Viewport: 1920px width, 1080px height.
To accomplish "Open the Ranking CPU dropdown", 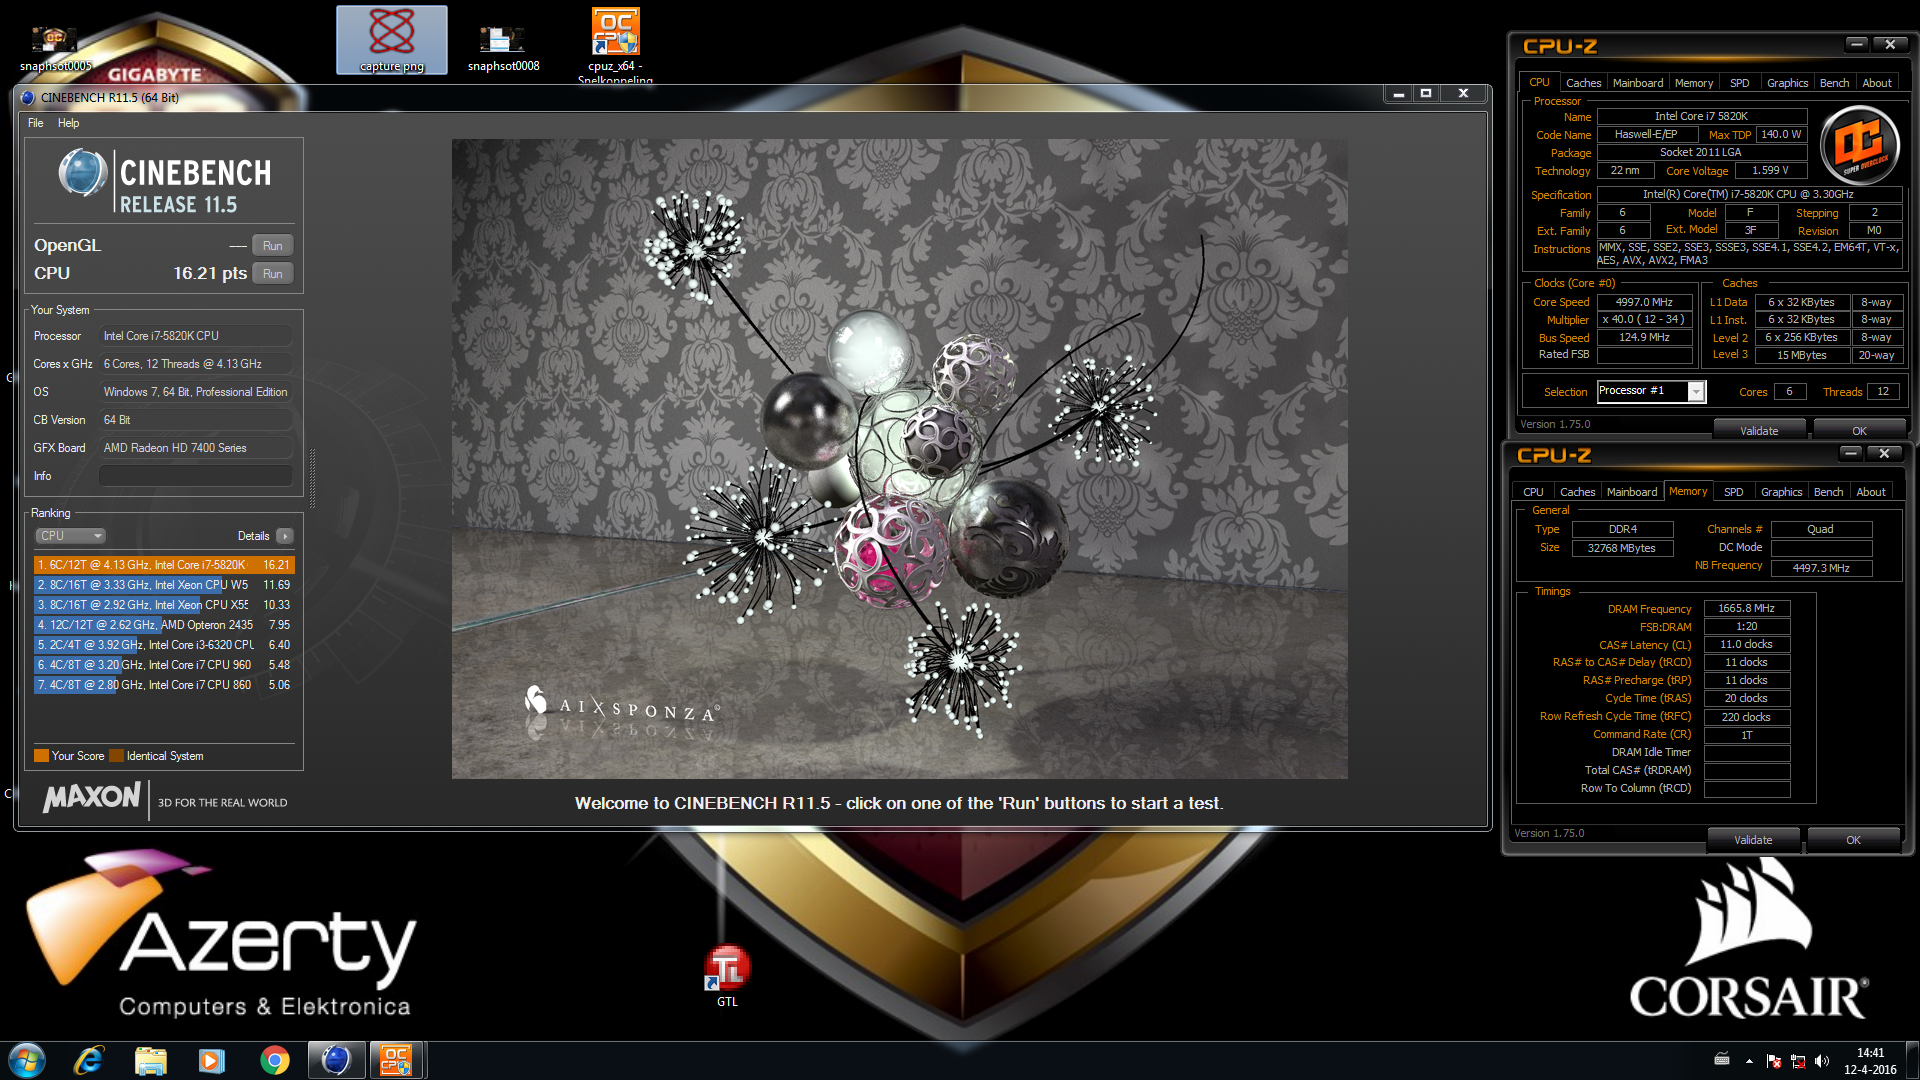I will point(70,536).
